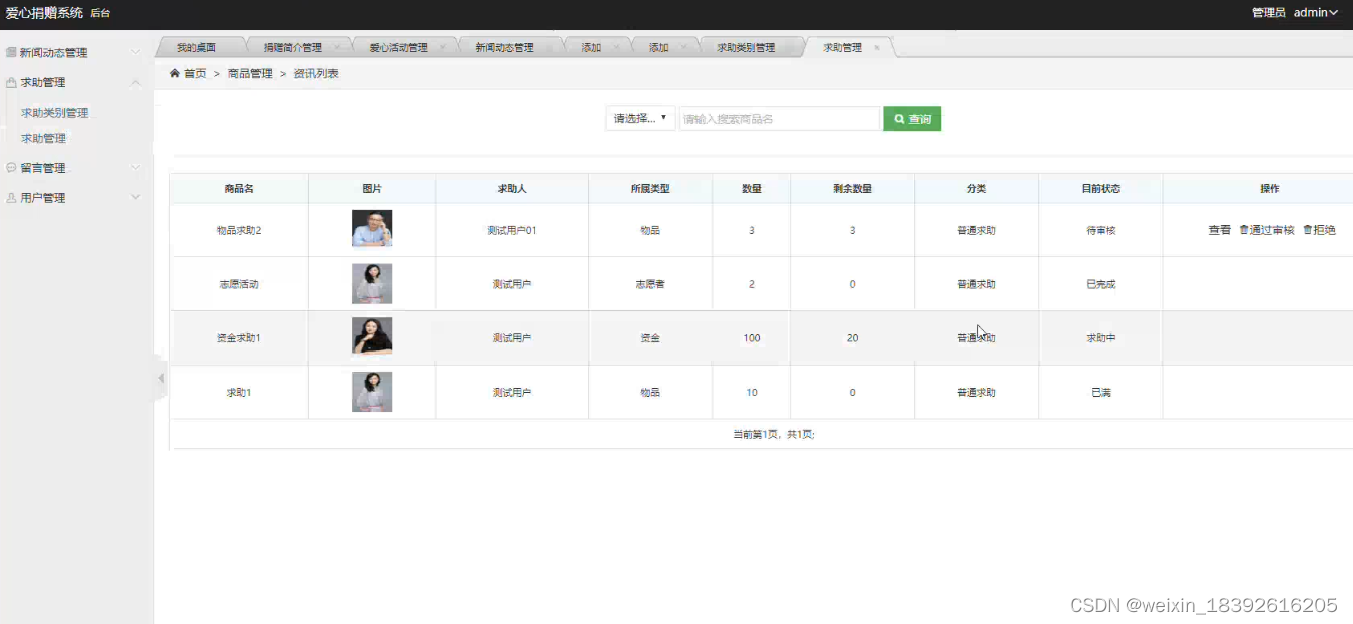This screenshot has height=624, width=1353.
Task: Open 求助类别管理 in the sidebar submenu
Action: pos(55,113)
